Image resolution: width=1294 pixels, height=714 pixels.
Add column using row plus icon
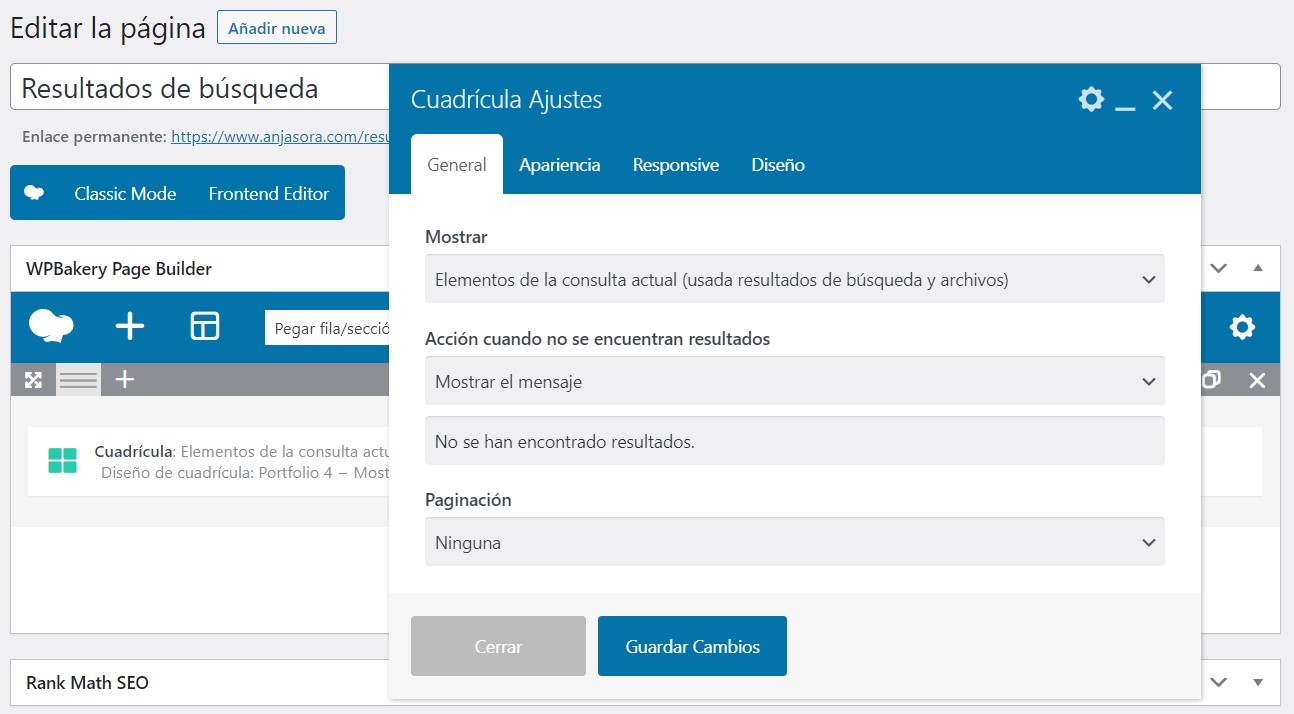[x=125, y=380]
